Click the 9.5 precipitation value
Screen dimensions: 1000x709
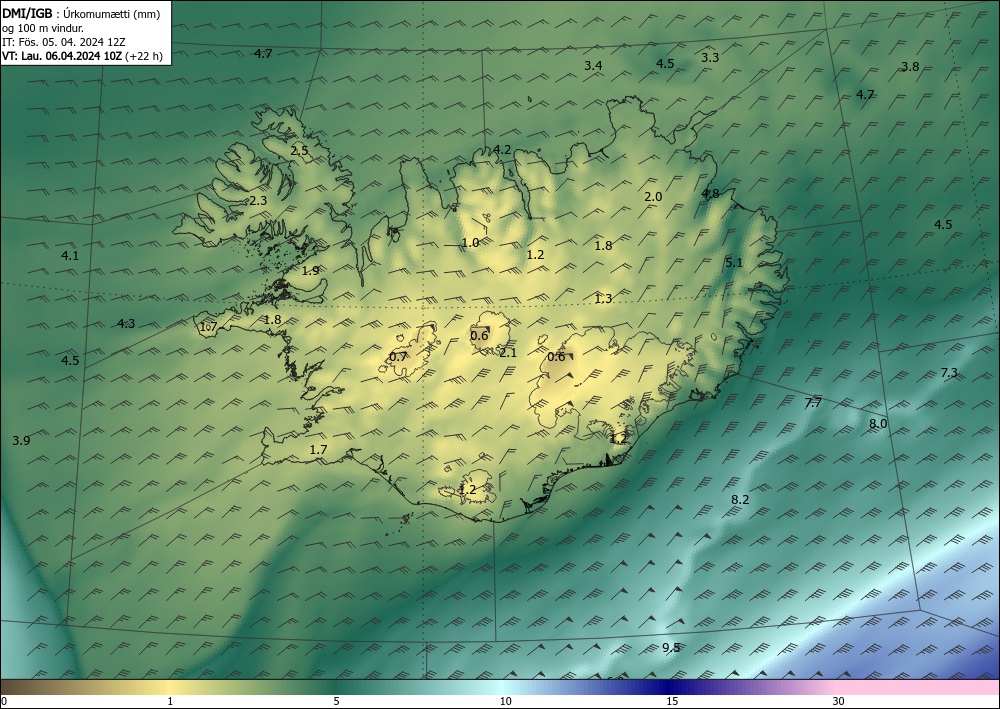tap(671, 648)
